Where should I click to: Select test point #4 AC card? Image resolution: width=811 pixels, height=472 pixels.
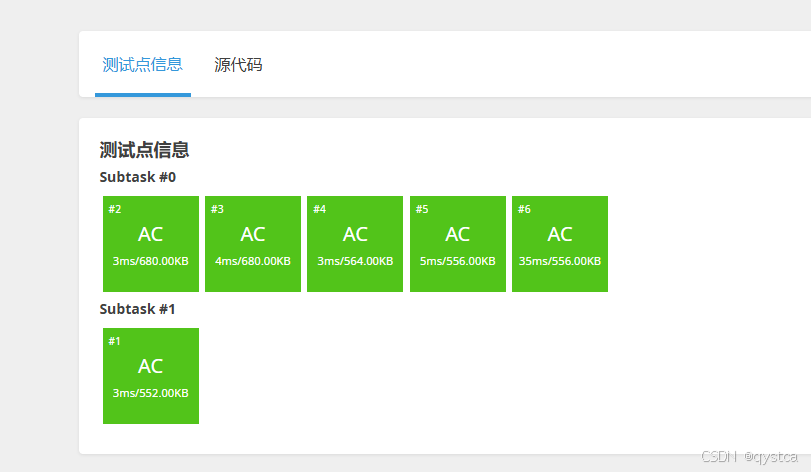coord(355,243)
